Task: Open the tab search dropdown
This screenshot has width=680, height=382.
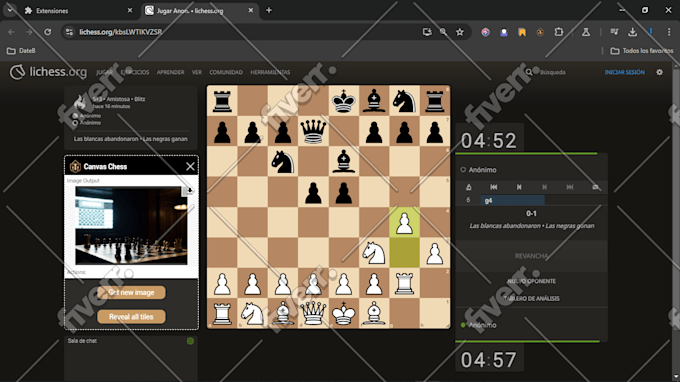Action: pyautogui.click(x=10, y=10)
